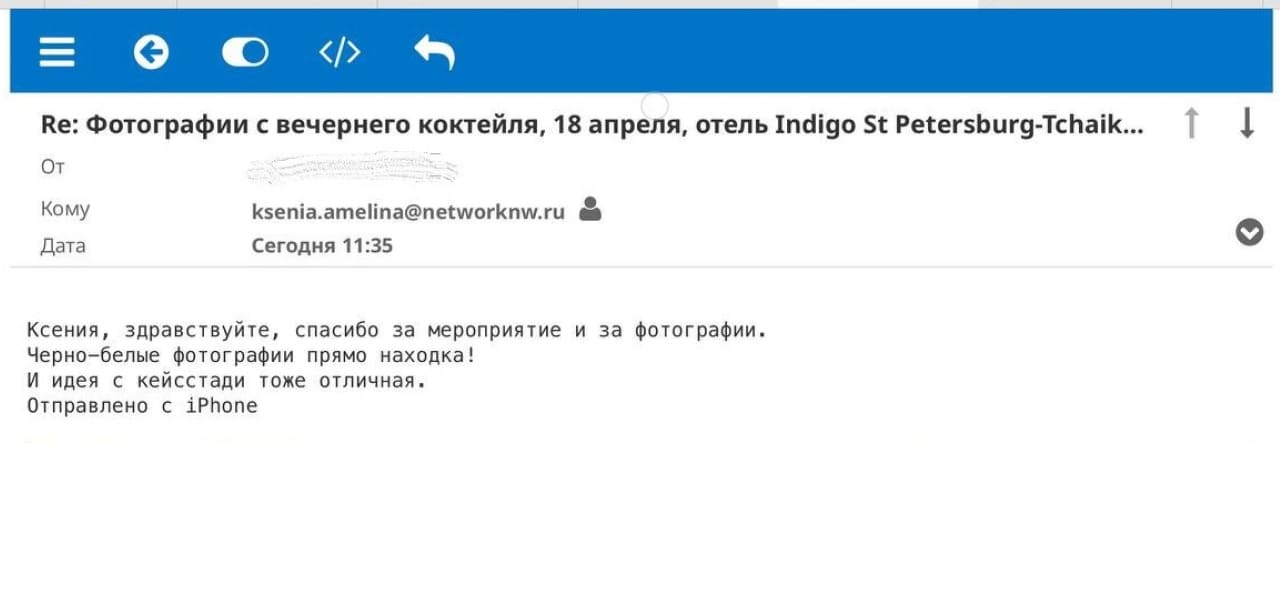The height and width of the screenshot is (600, 1280).
Task: Jump to next message with the down arrow
Action: (x=1247, y=123)
